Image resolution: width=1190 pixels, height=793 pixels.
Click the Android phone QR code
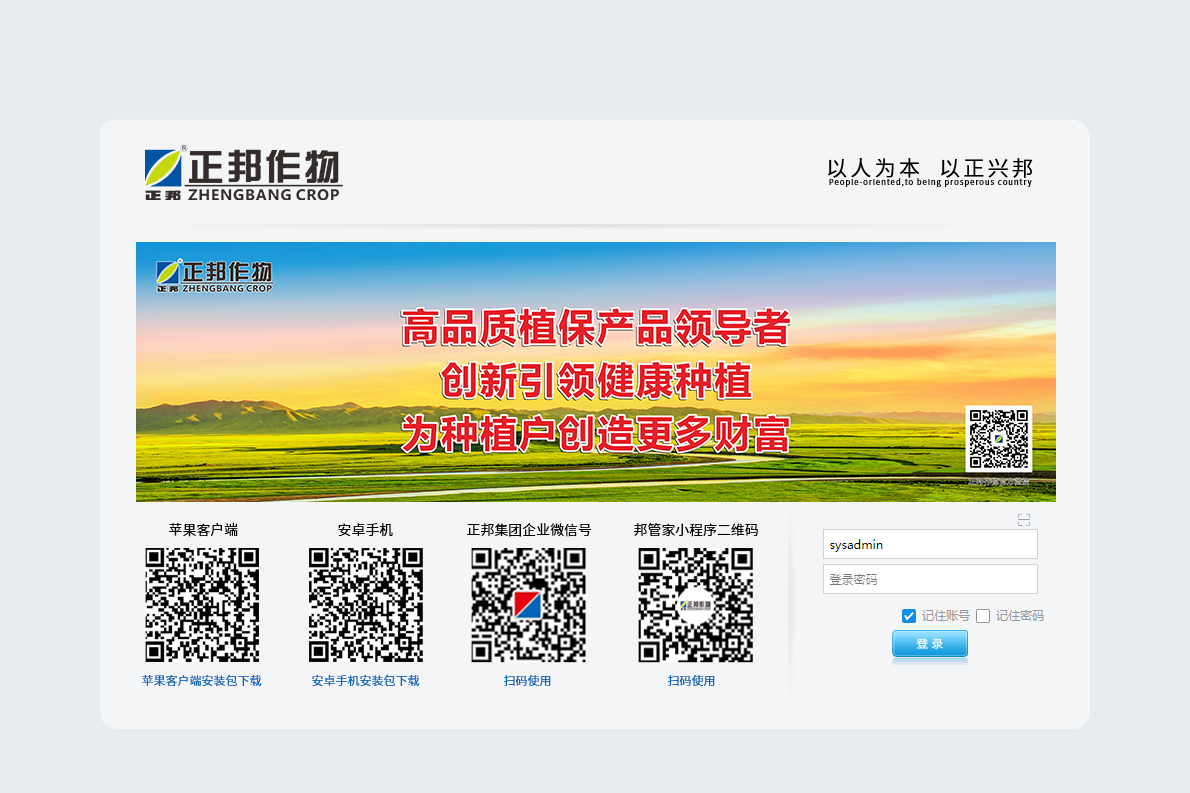click(365, 605)
